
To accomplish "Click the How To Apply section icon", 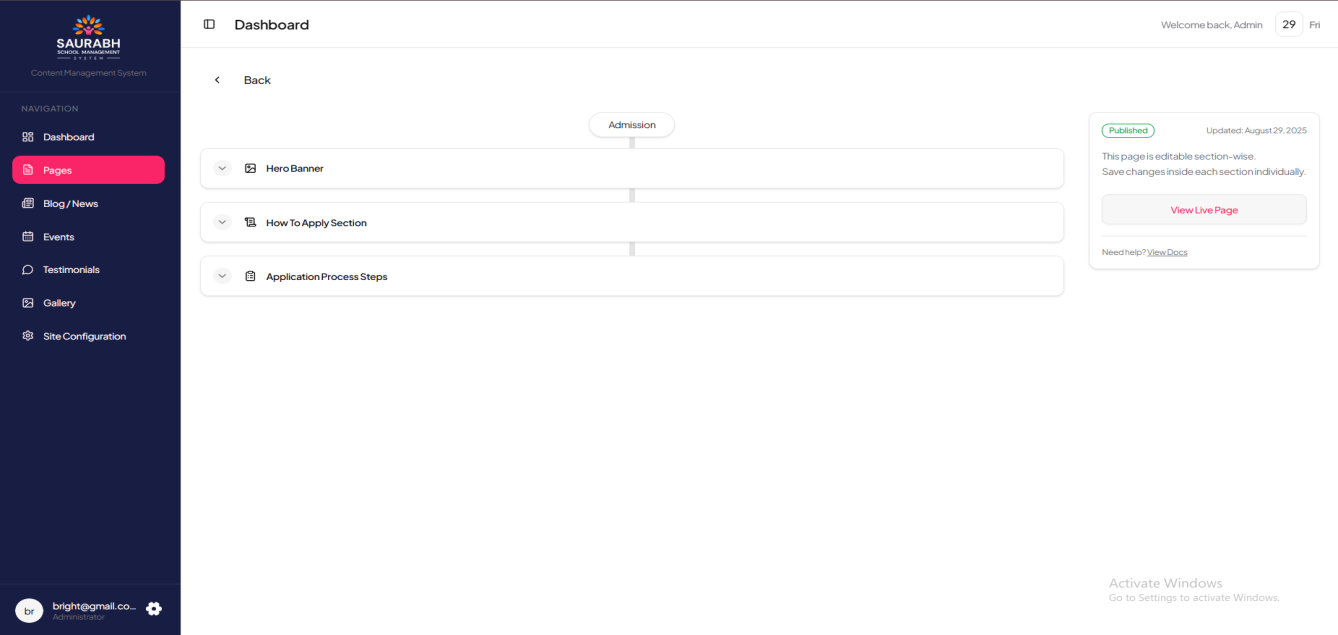I will pyautogui.click(x=250, y=222).
